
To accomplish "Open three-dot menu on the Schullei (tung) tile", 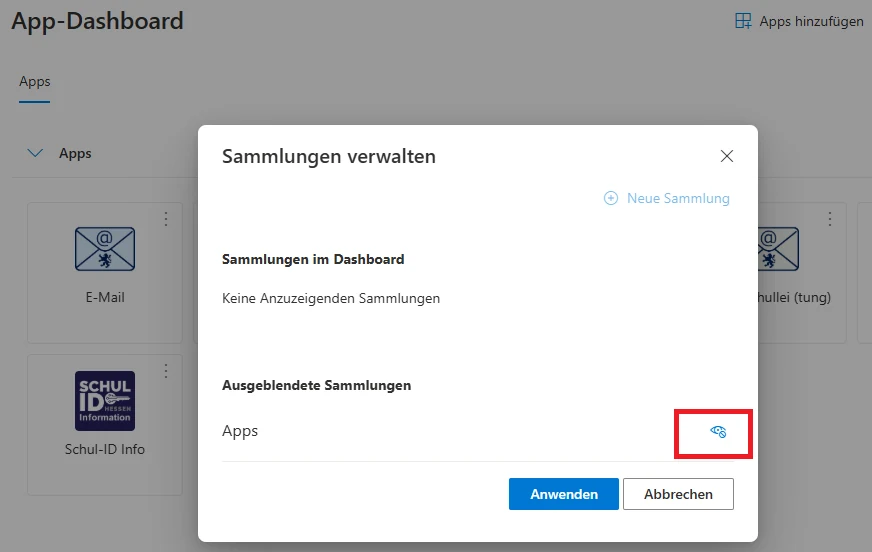I will click(829, 219).
